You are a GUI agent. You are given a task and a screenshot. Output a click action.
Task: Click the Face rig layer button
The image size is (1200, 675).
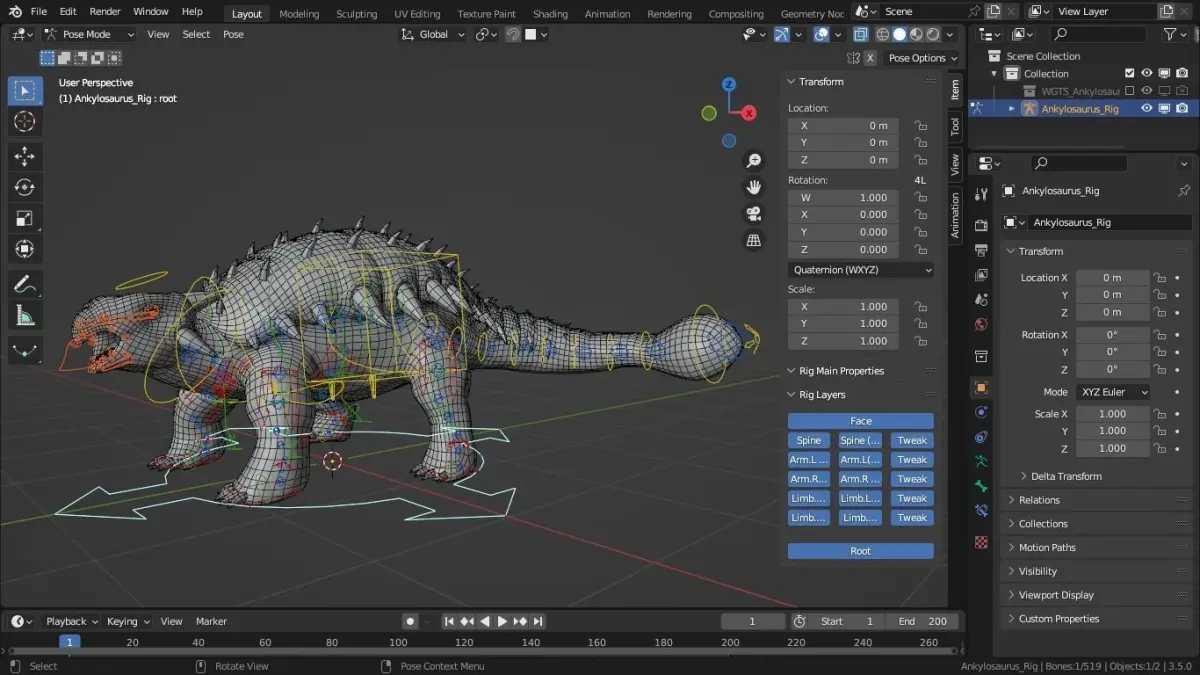click(860, 421)
